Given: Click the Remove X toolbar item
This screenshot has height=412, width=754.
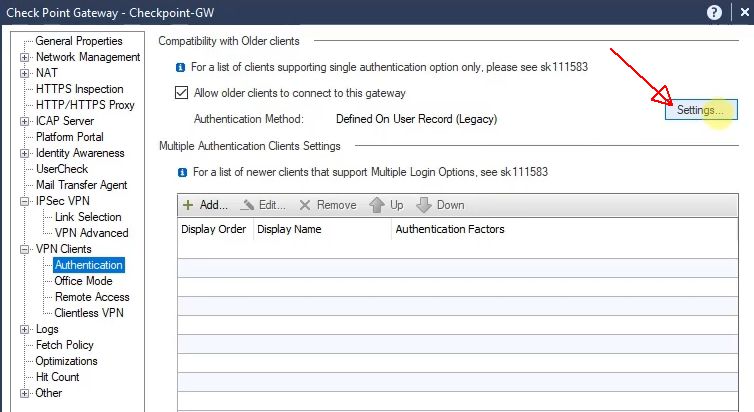Looking at the screenshot, I should coord(327,205).
